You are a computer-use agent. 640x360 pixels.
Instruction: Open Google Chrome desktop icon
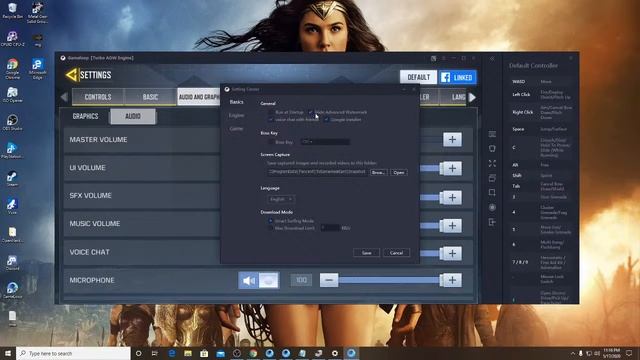click(12, 69)
